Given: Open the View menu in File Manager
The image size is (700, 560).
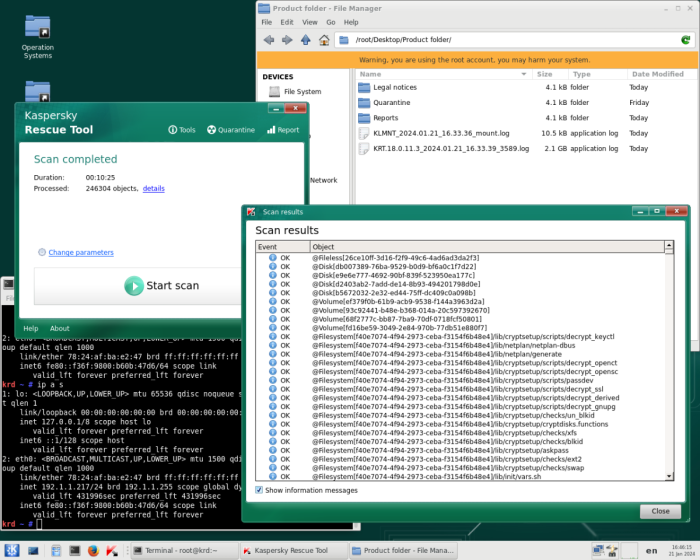Looking at the screenshot, I should 309,22.
